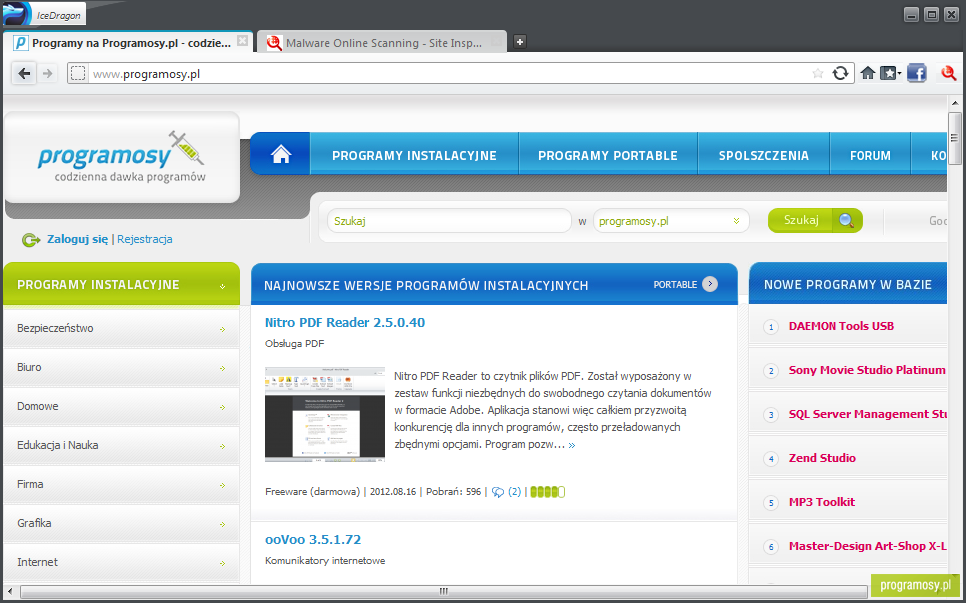Click the PORTABLE arrow circle icon

click(x=710, y=284)
